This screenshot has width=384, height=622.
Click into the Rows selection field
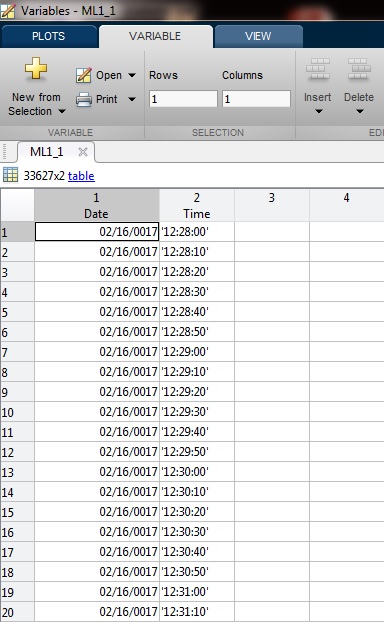[x=183, y=99]
